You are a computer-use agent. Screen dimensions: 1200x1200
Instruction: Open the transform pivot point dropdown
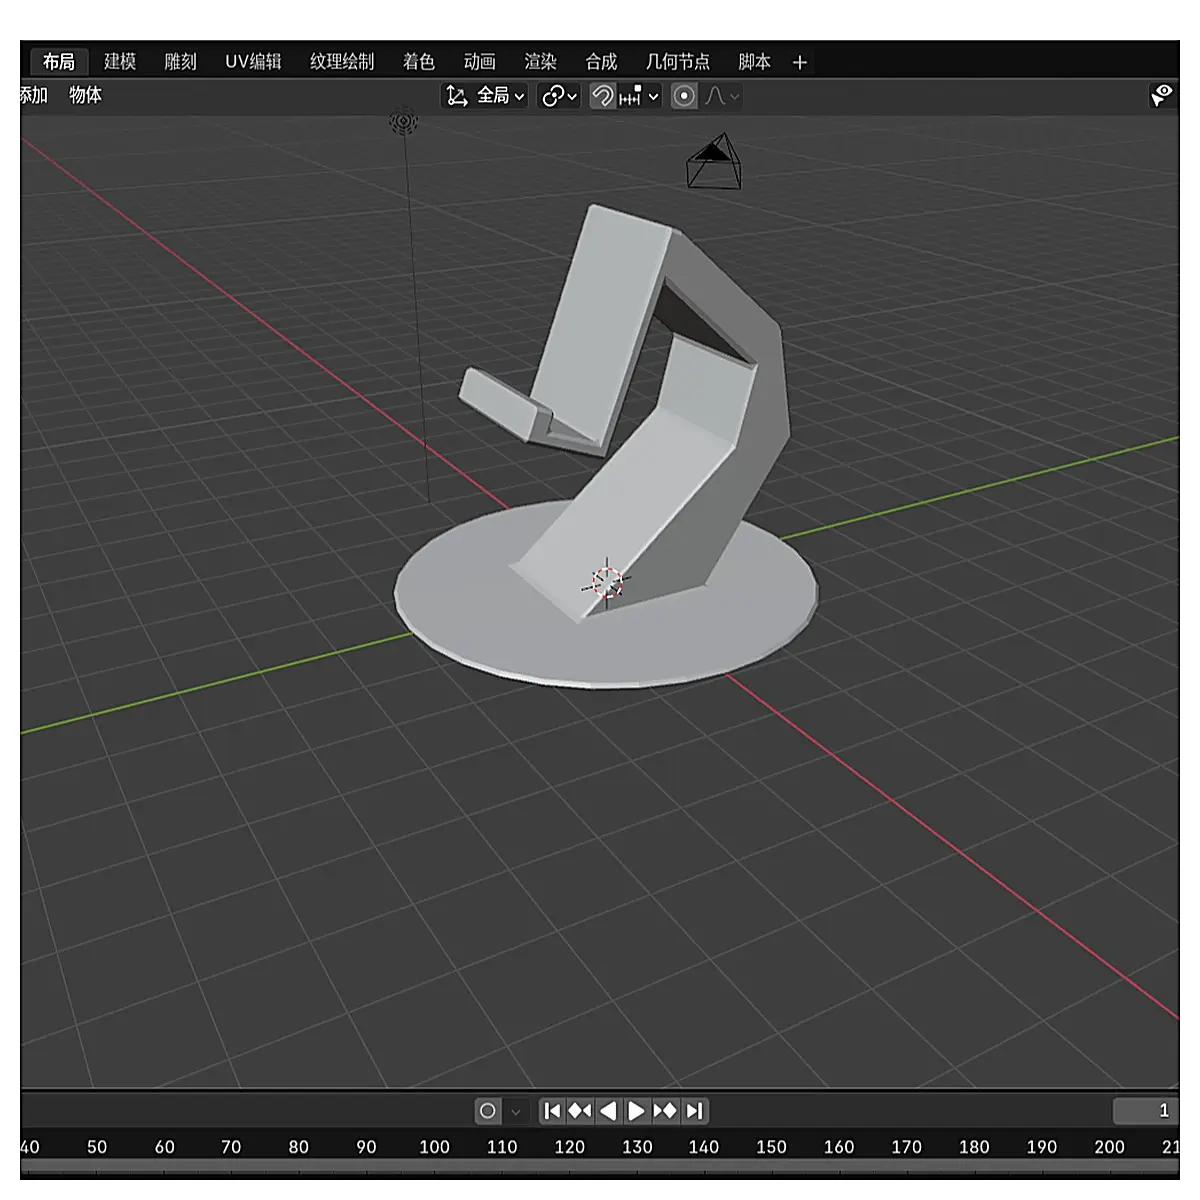pyautogui.click(x=559, y=96)
